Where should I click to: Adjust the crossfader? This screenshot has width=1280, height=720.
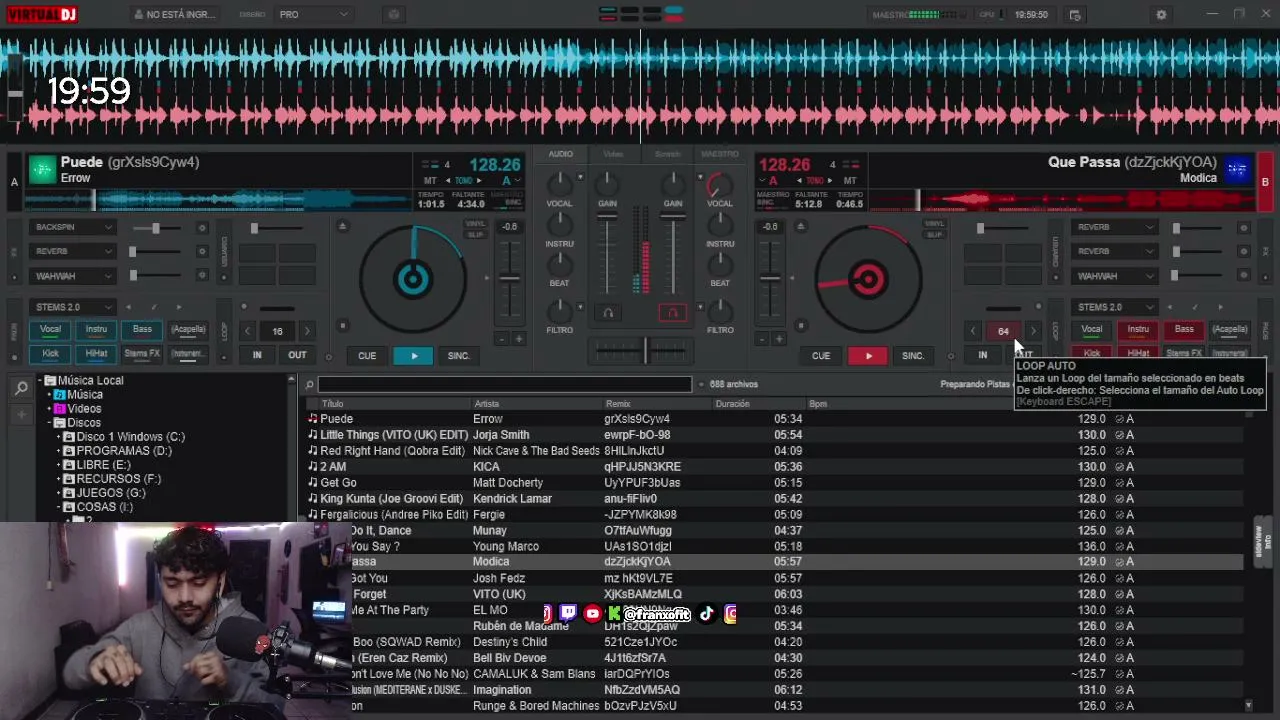[645, 350]
